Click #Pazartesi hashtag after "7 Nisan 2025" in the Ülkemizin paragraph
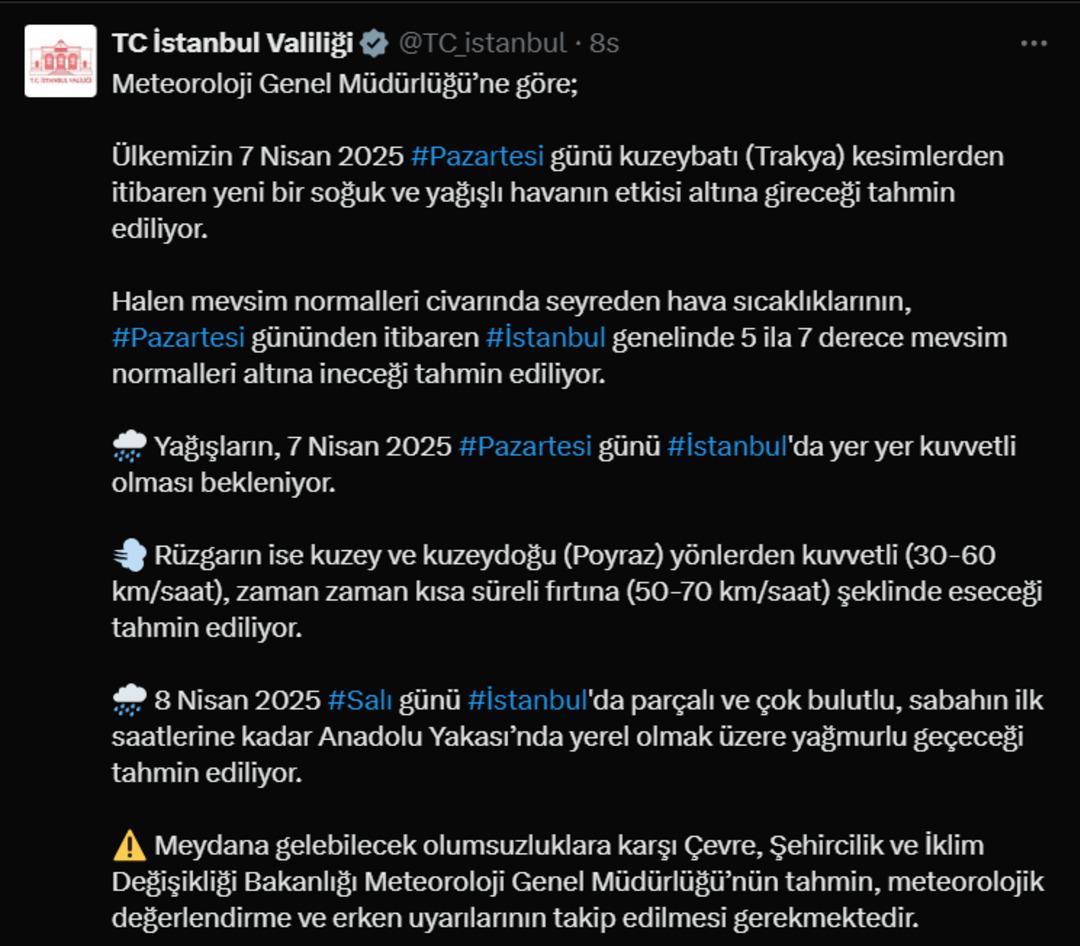The image size is (1080, 946). point(477,156)
